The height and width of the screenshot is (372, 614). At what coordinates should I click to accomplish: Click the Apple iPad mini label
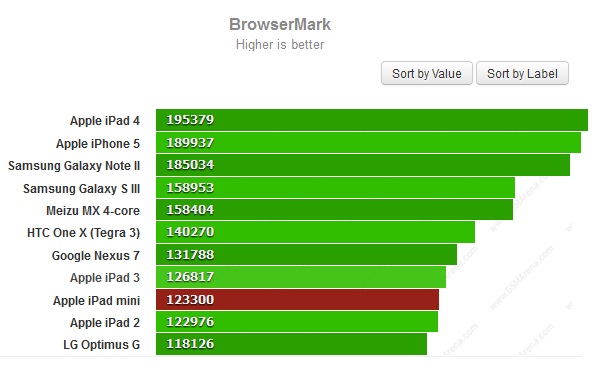coord(96,301)
